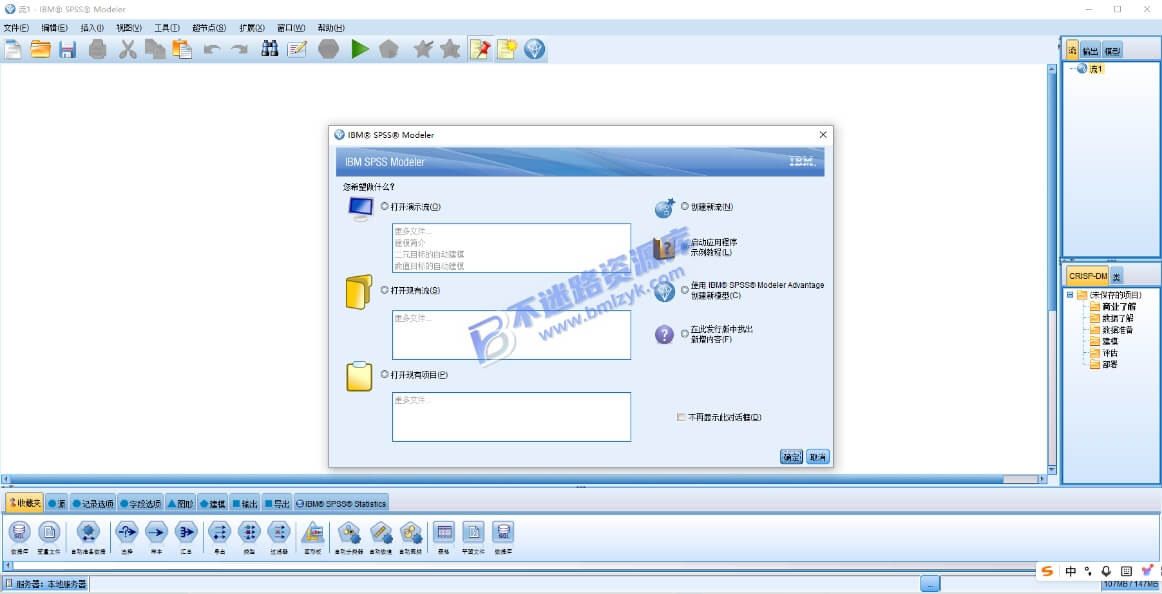Image resolution: width=1162 pixels, height=594 pixels.
Task: Click the binoculars search icon
Action: [270, 50]
